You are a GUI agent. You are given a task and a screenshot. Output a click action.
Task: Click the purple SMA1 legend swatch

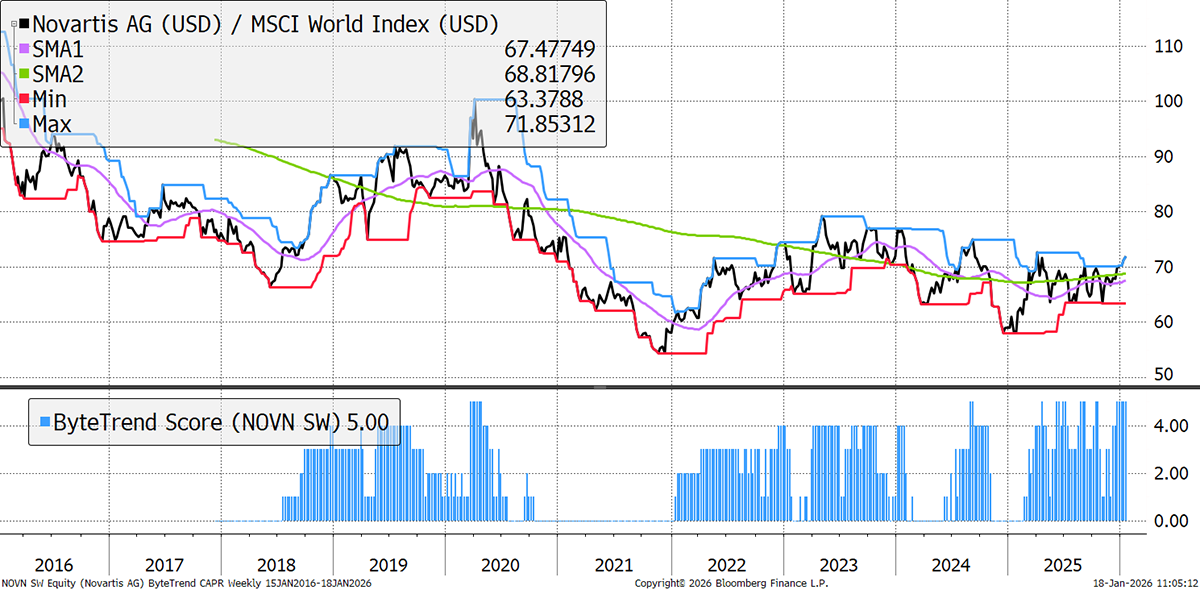tap(25, 49)
